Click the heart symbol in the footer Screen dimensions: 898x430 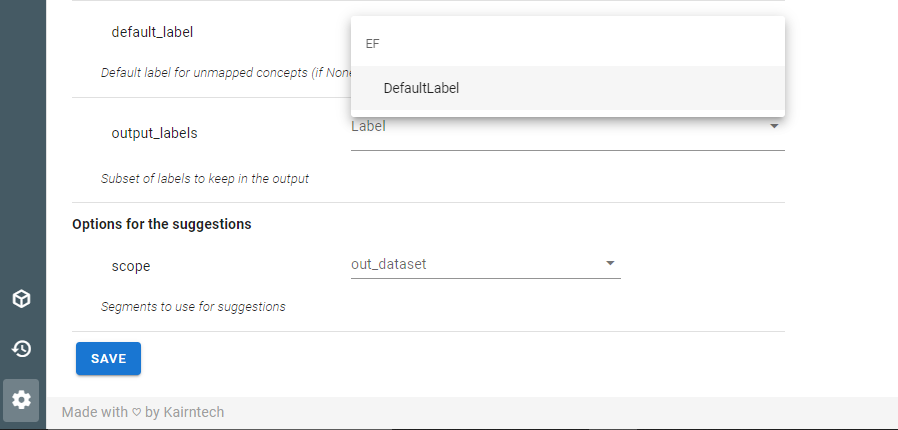pyautogui.click(x=136, y=412)
